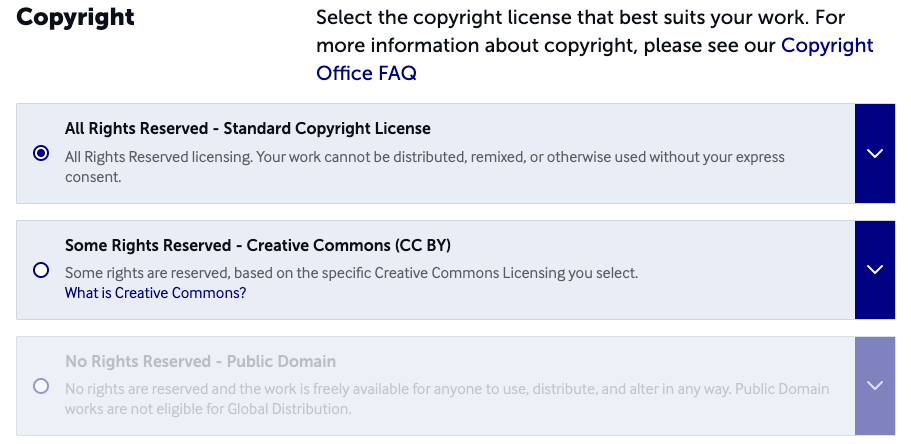
Task: Select the All Rights Reserved radio button
Action: point(41,154)
